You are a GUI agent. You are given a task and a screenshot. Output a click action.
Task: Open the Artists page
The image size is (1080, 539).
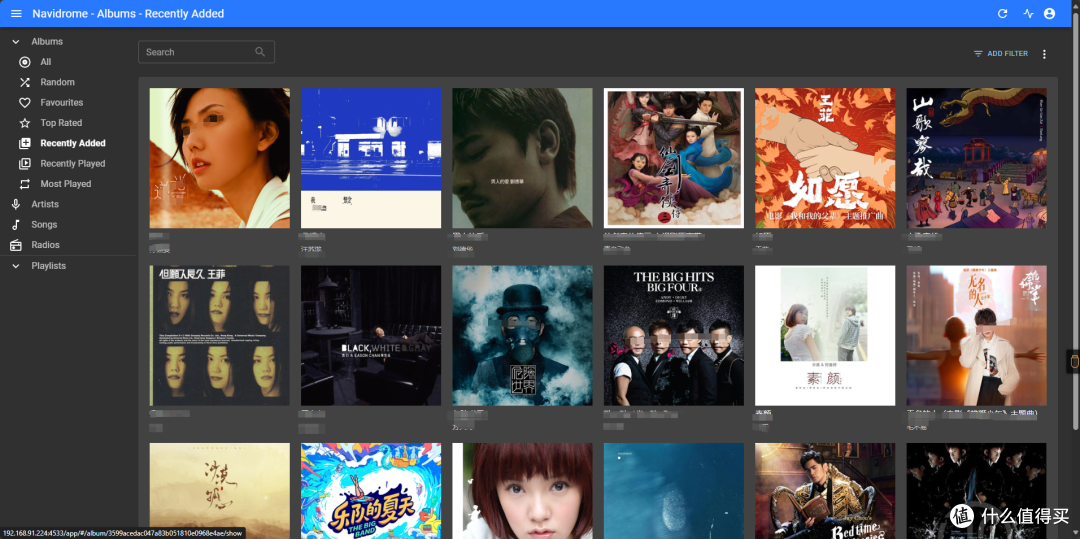pyautogui.click(x=45, y=204)
